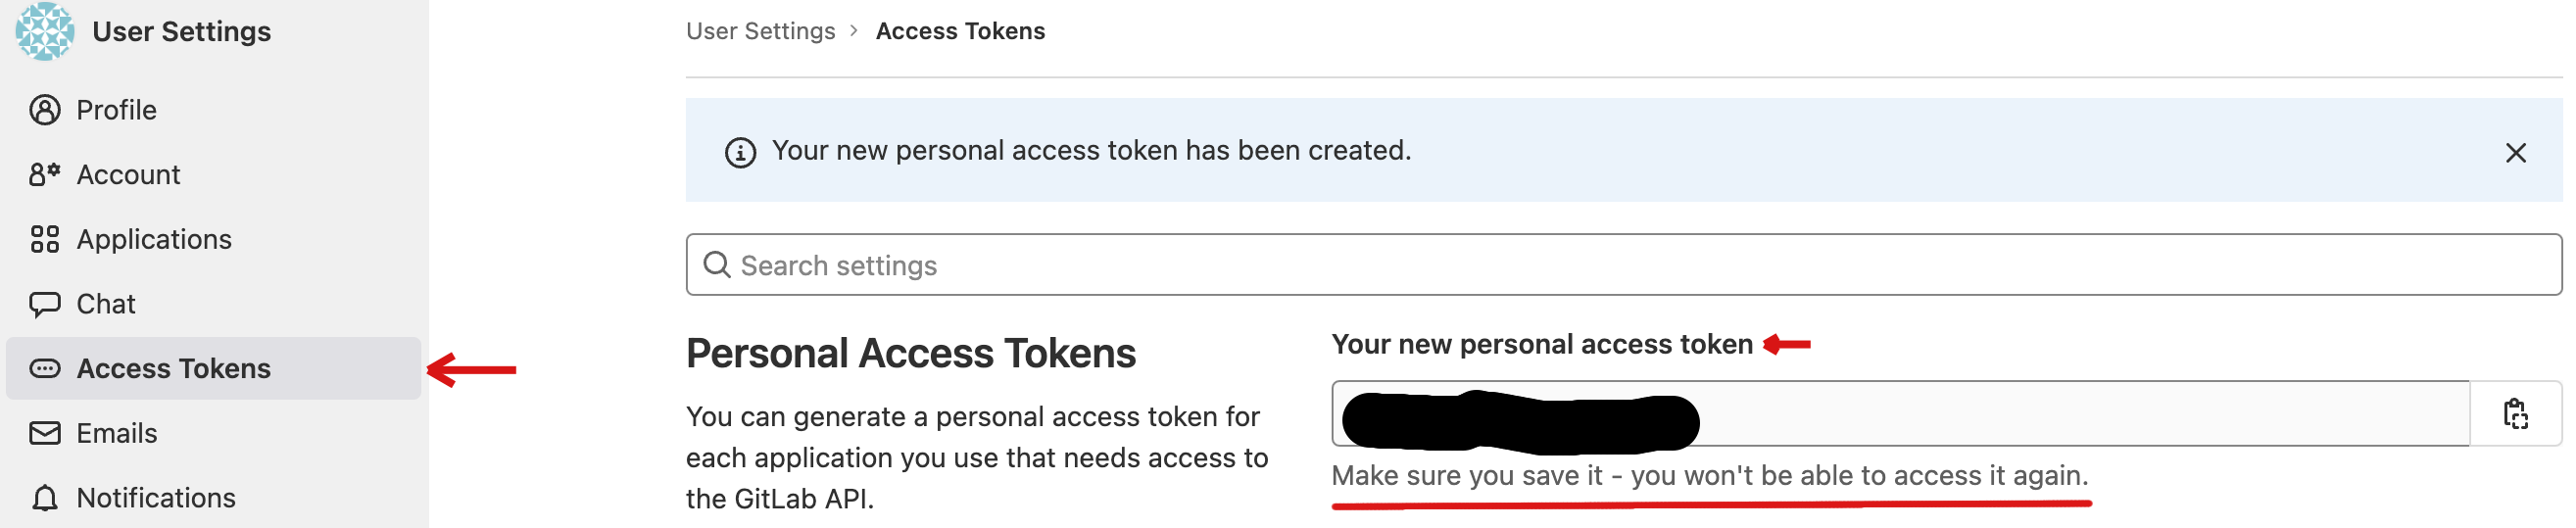Click the Profile person icon
The image size is (2576, 528).
pos(45,110)
